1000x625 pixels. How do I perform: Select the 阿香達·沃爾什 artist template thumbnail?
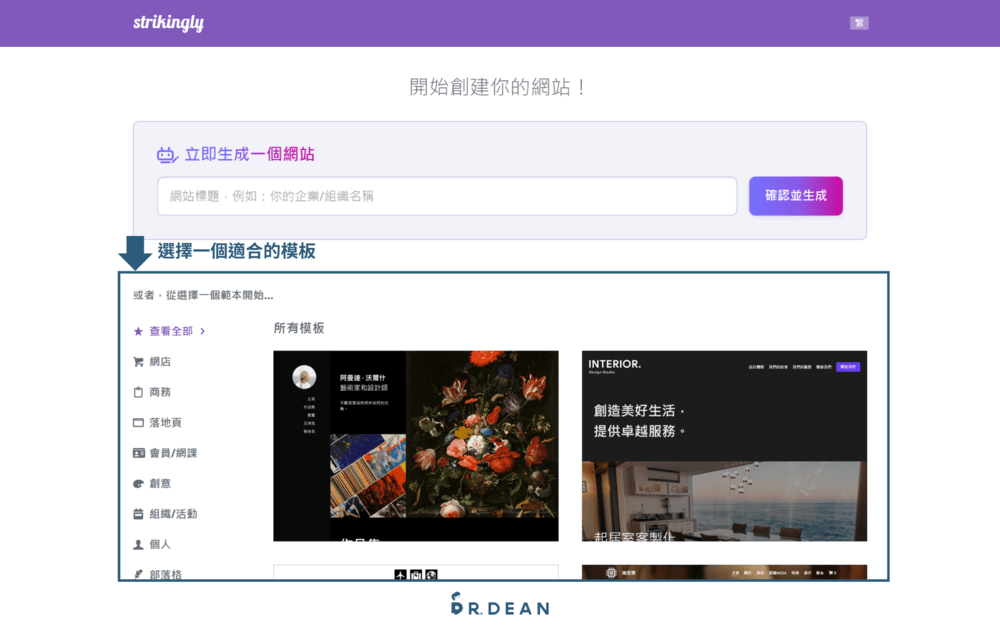pyautogui.click(x=415, y=445)
